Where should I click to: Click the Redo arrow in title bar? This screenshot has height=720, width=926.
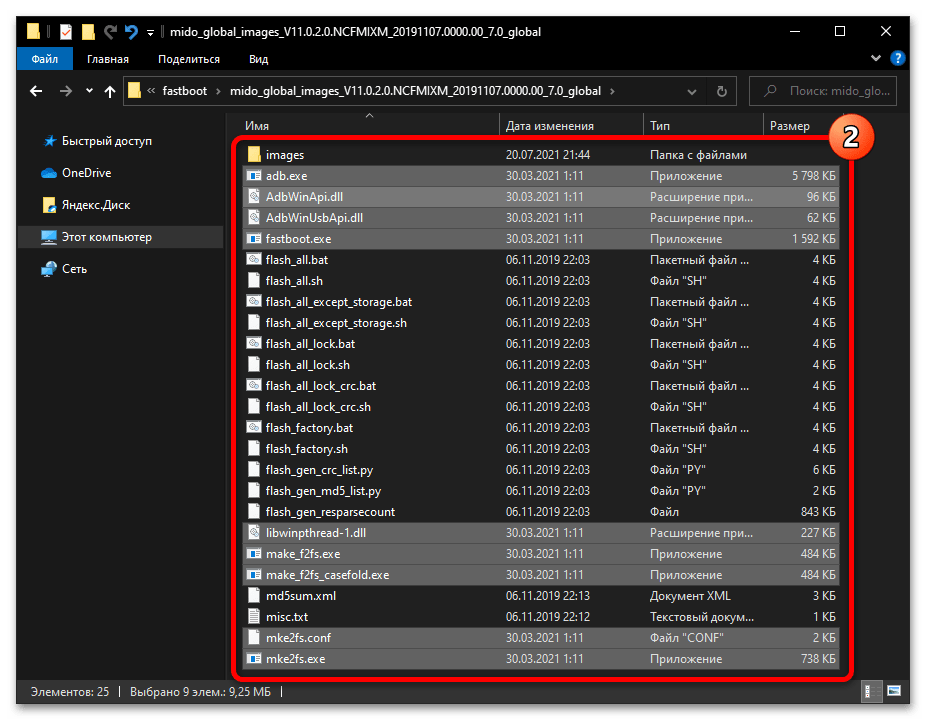[x=110, y=31]
